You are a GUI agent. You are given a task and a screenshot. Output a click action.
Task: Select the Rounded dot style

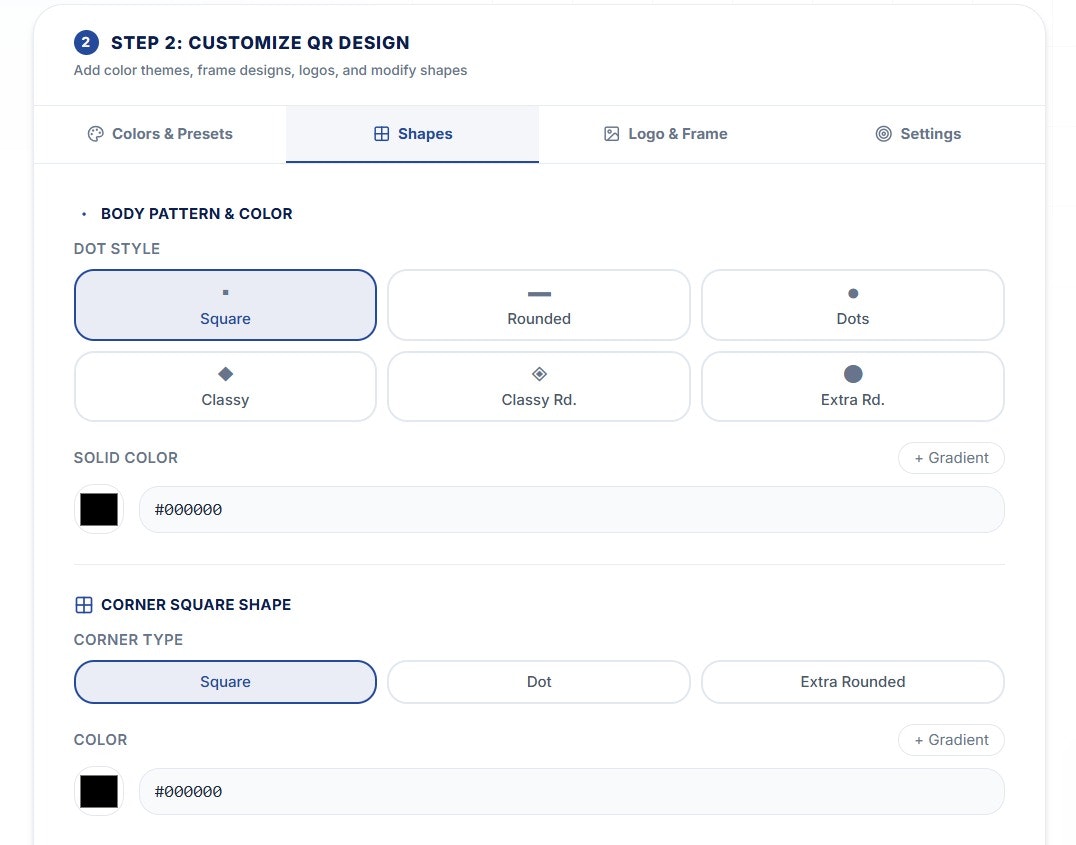[539, 305]
